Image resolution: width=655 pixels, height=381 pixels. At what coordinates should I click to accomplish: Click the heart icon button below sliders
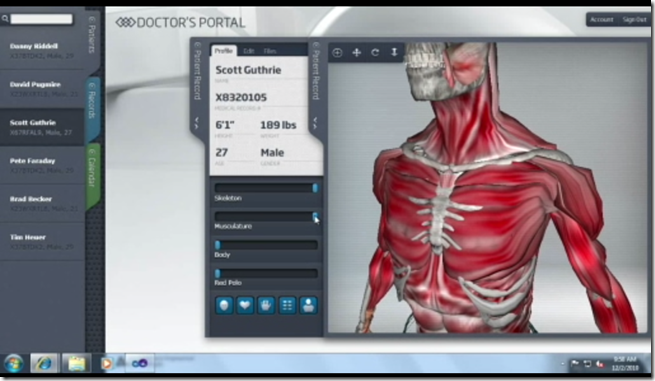point(245,305)
